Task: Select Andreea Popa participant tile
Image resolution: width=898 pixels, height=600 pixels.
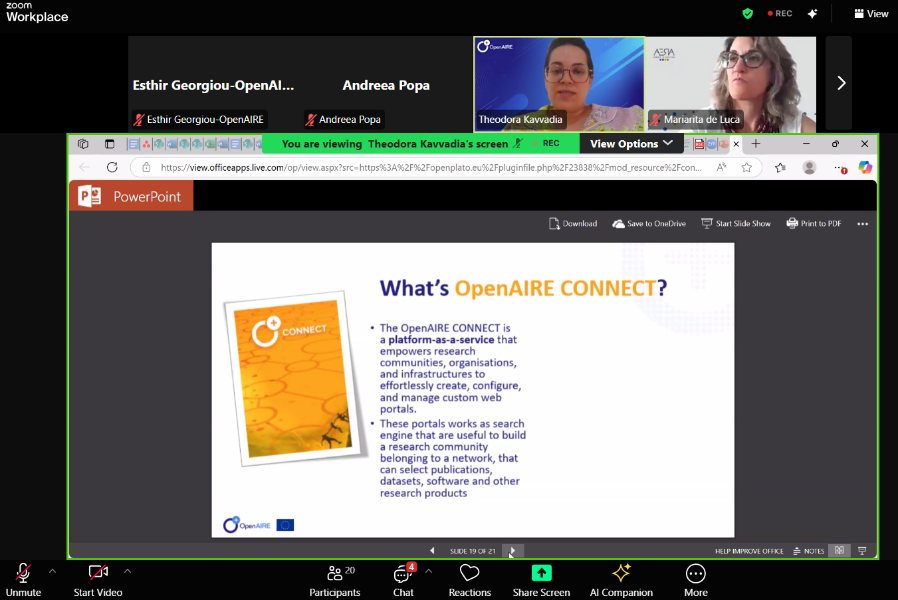Action: pos(386,84)
